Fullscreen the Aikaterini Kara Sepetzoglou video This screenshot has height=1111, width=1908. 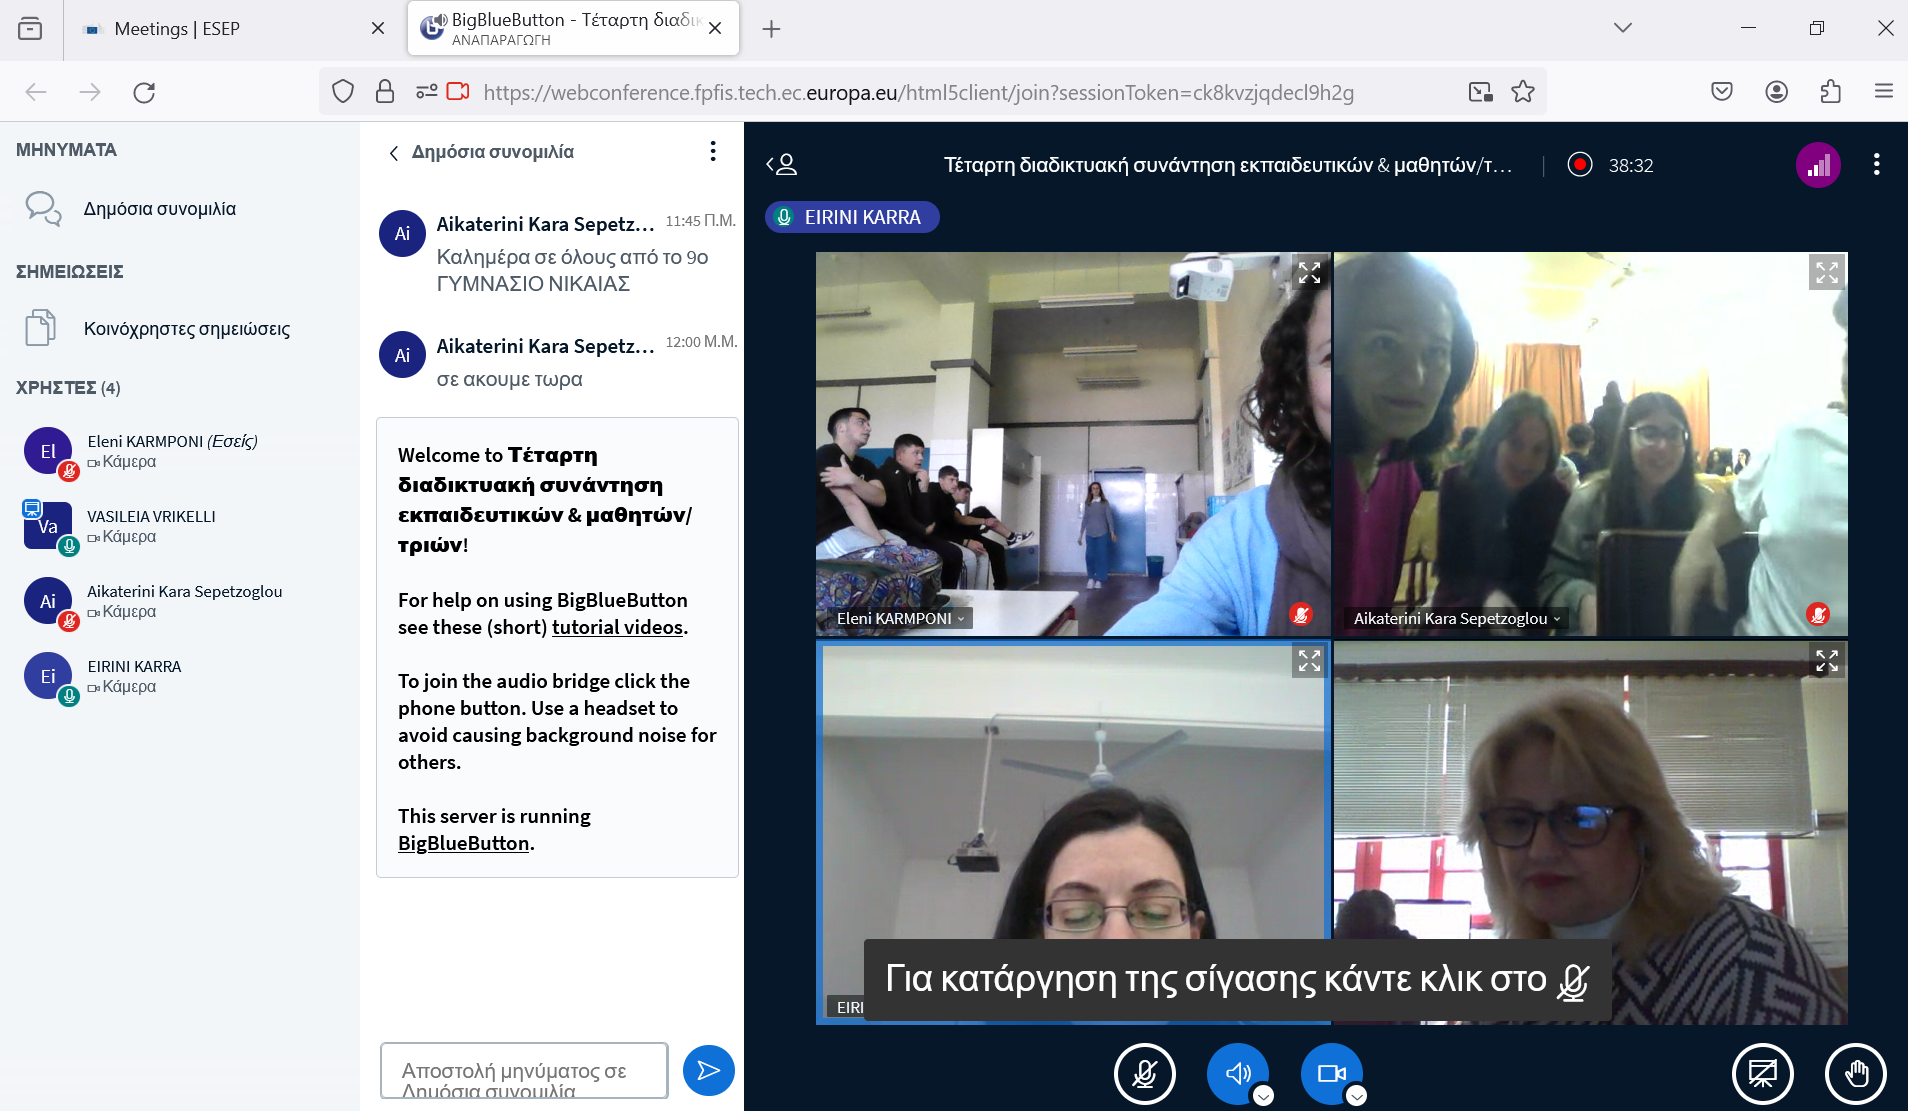tap(1826, 273)
